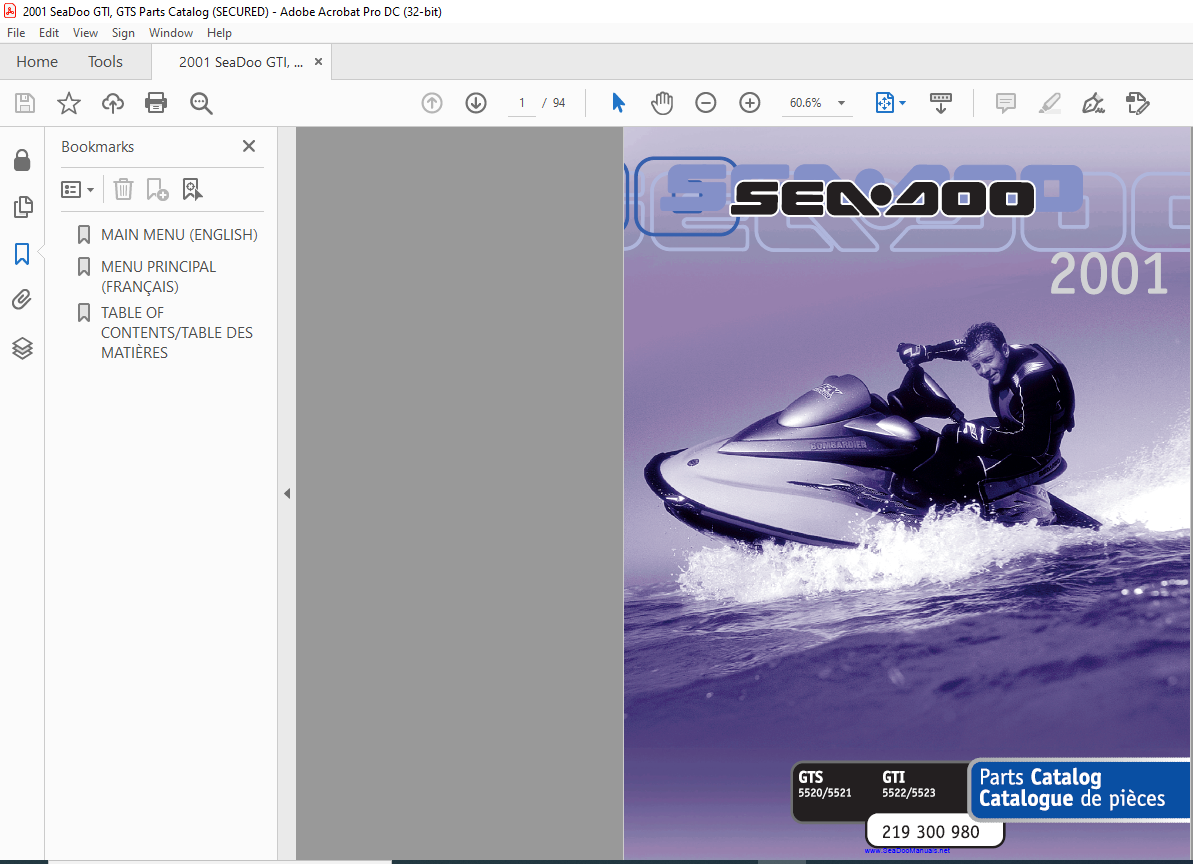Click www.SeaDooManuals.net link on page
The width and height of the screenshot is (1193, 864).
907,850
